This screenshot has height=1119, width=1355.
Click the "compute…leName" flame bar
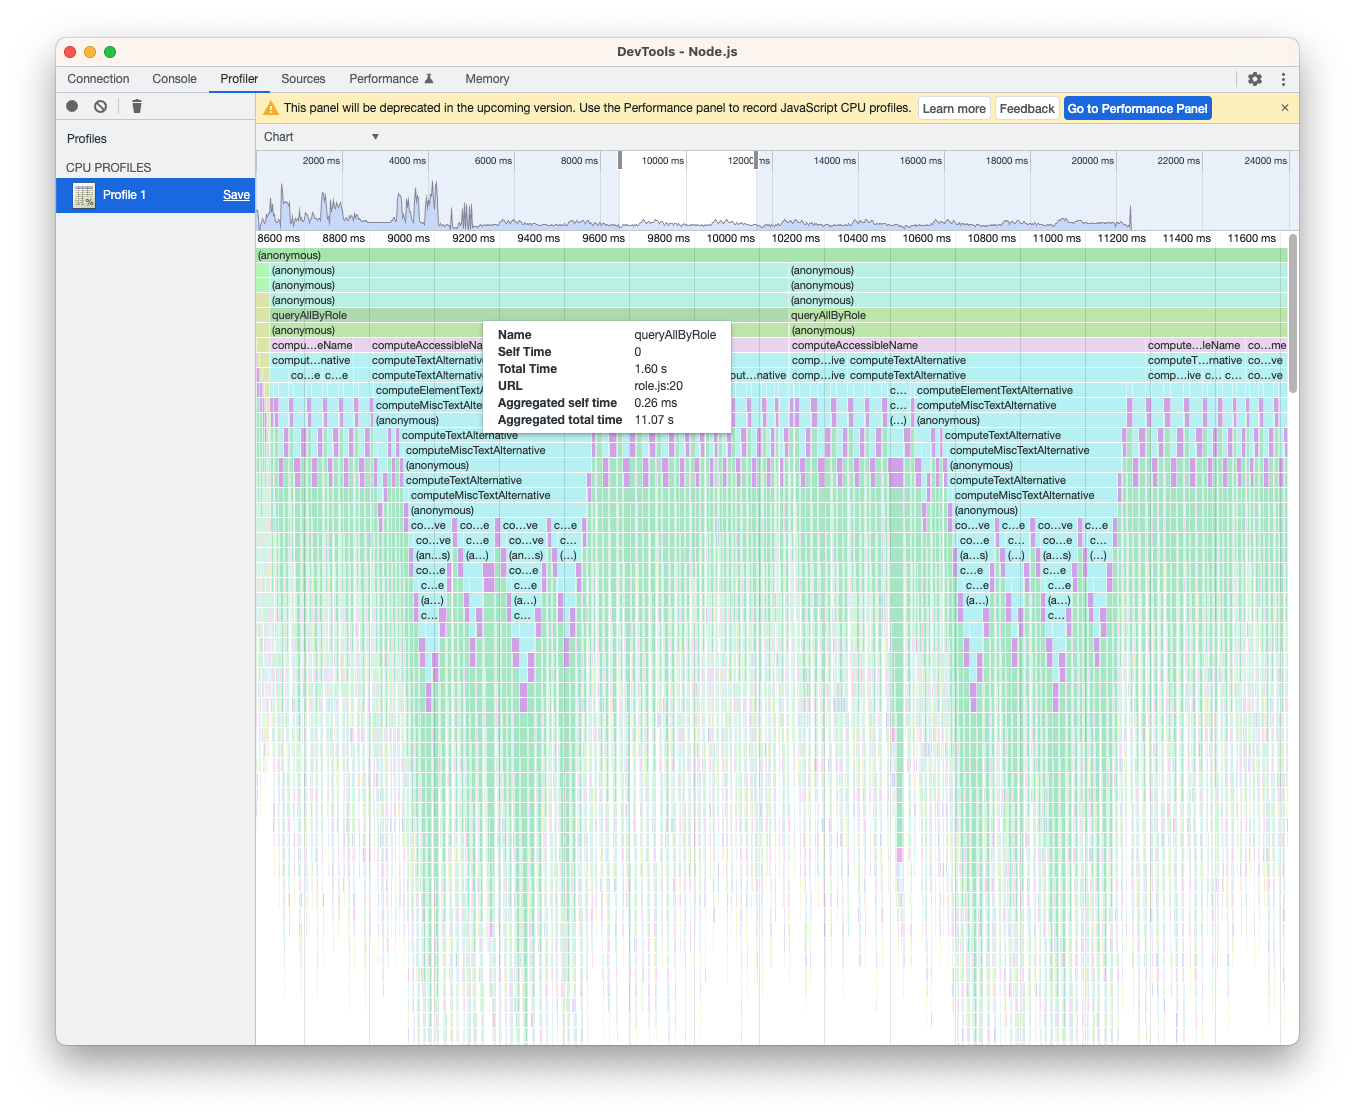(1195, 346)
